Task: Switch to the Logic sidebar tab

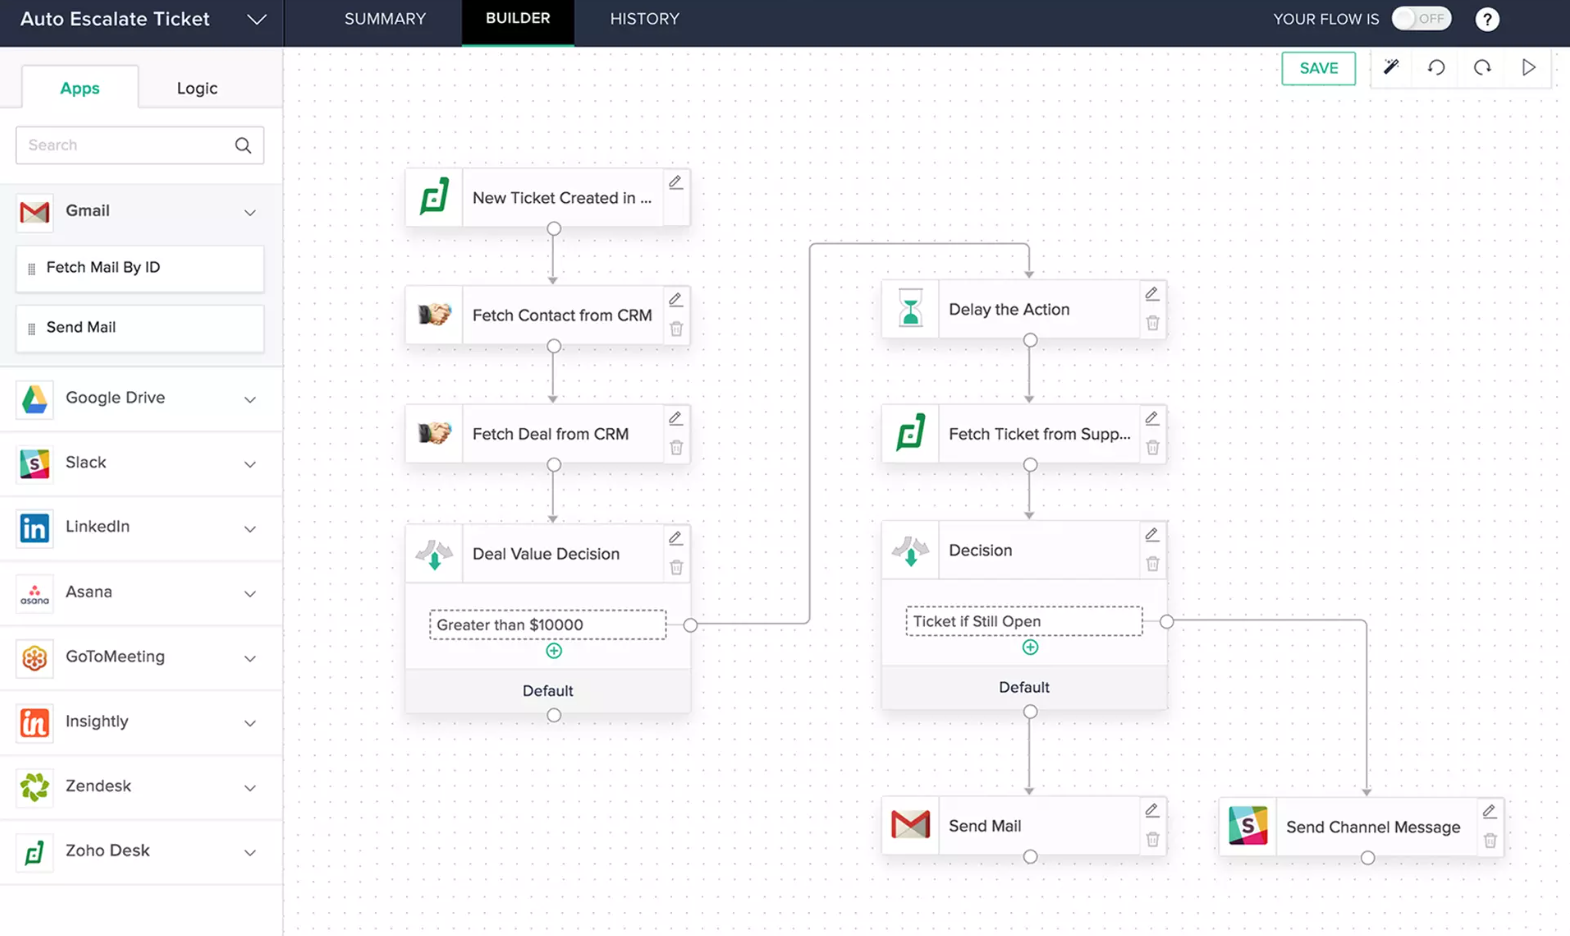Action: coord(197,88)
